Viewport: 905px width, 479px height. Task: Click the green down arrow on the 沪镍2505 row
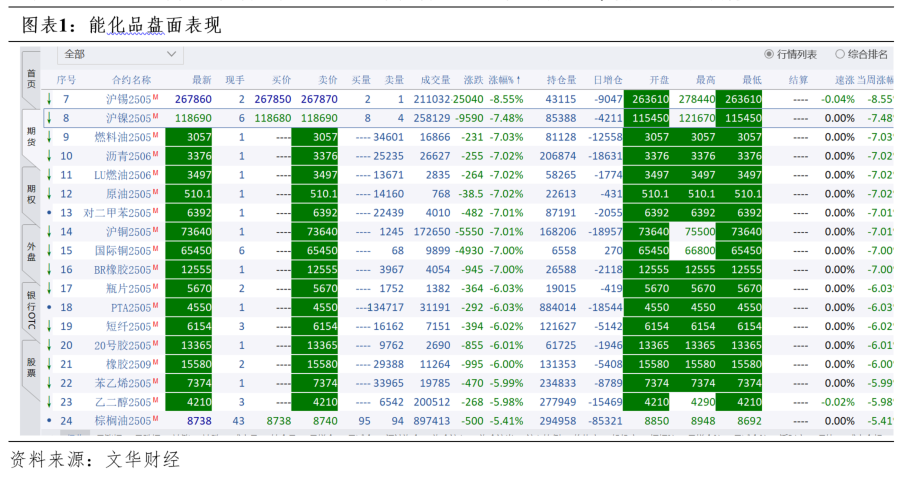48,118
